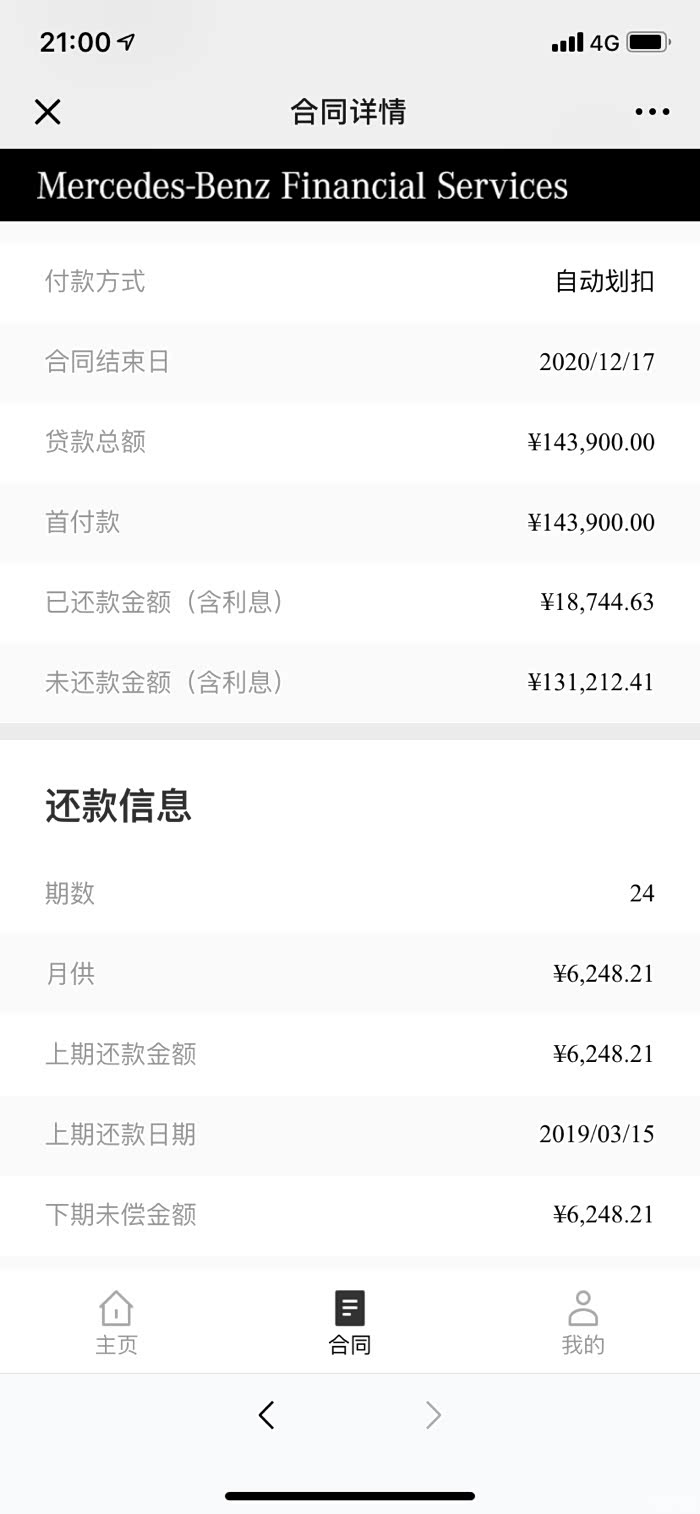
Task: Tap the home house icon
Action: (x=116, y=1308)
